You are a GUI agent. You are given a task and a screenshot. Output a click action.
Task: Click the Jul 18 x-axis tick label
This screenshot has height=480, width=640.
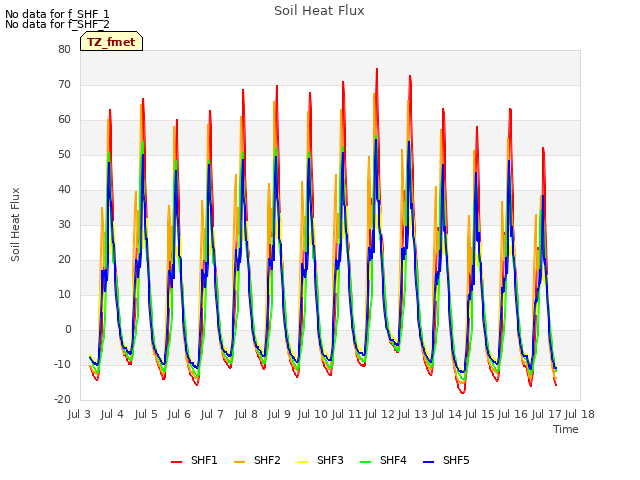click(x=580, y=414)
